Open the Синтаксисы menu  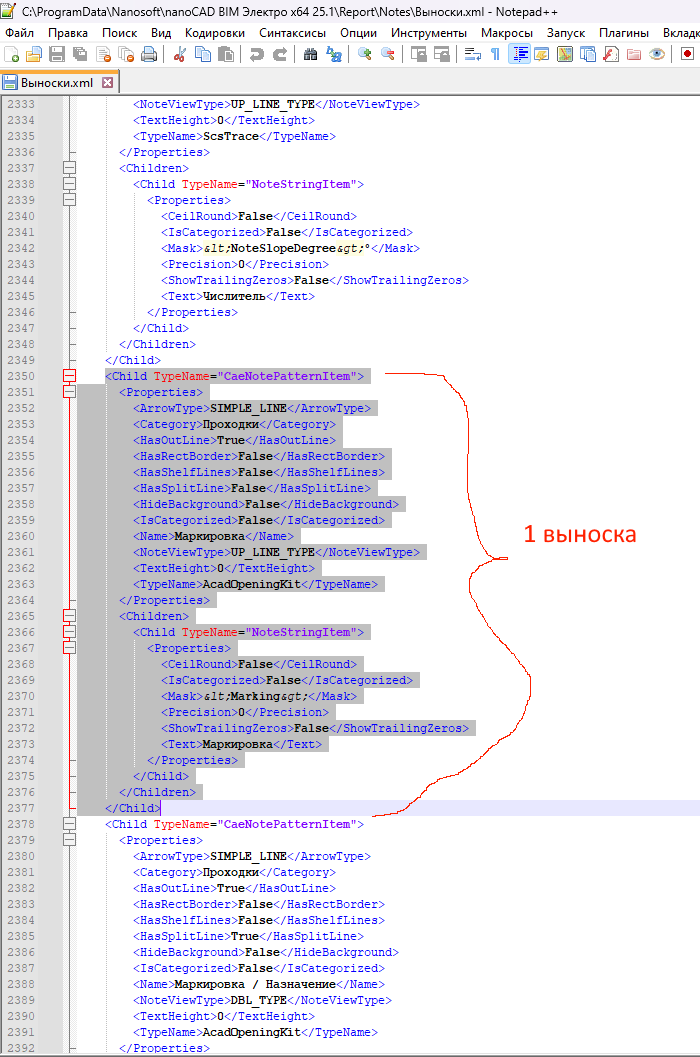292,32
